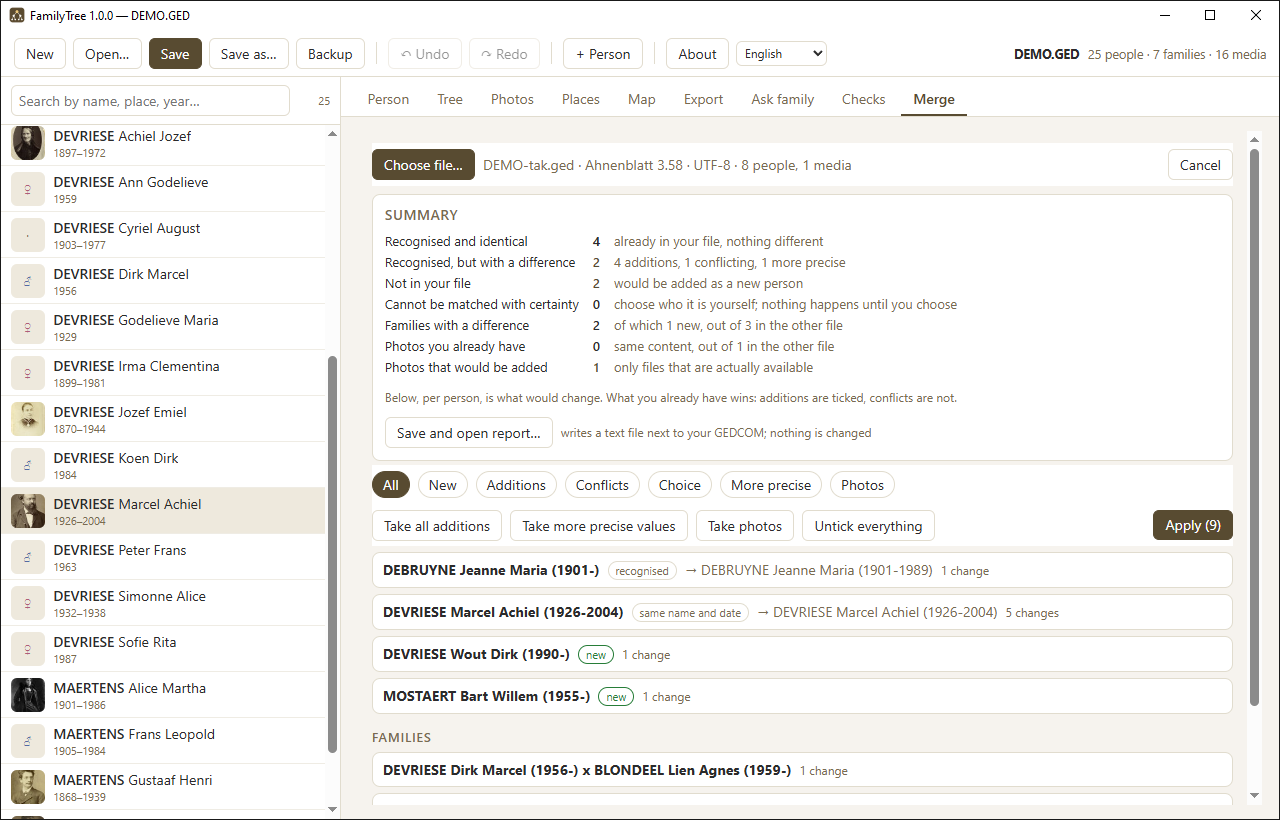Click the male icon beside Dirk Marcel

pos(28,281)
